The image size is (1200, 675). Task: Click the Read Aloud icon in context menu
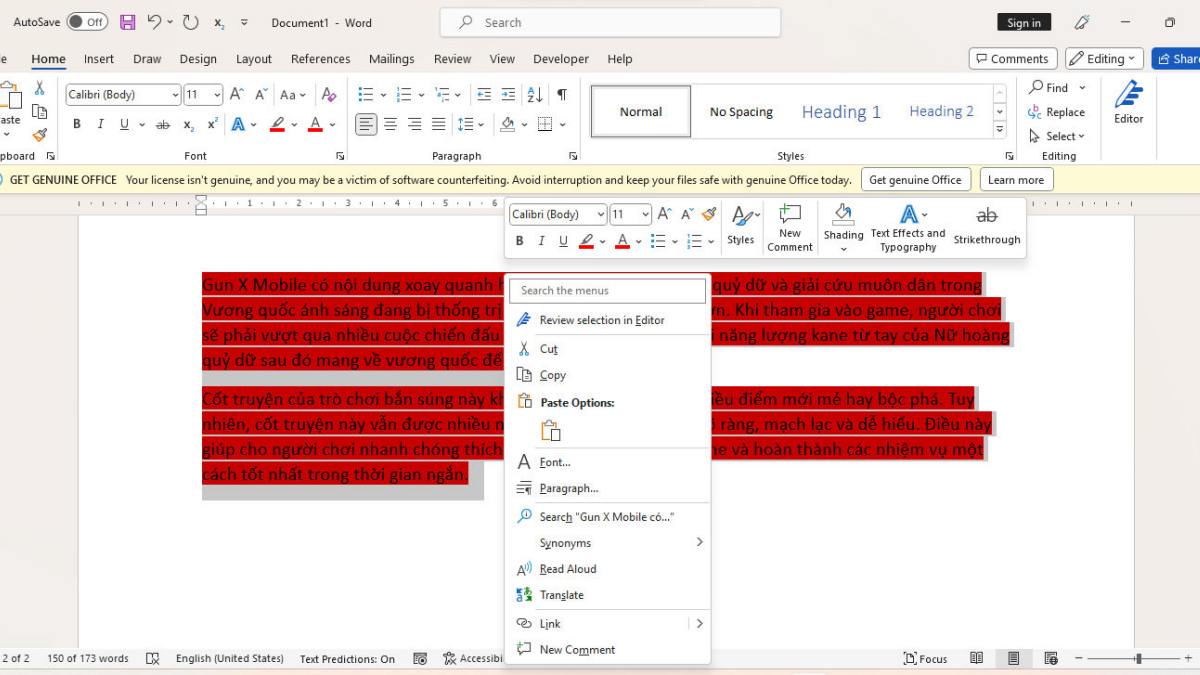point(524,569)
